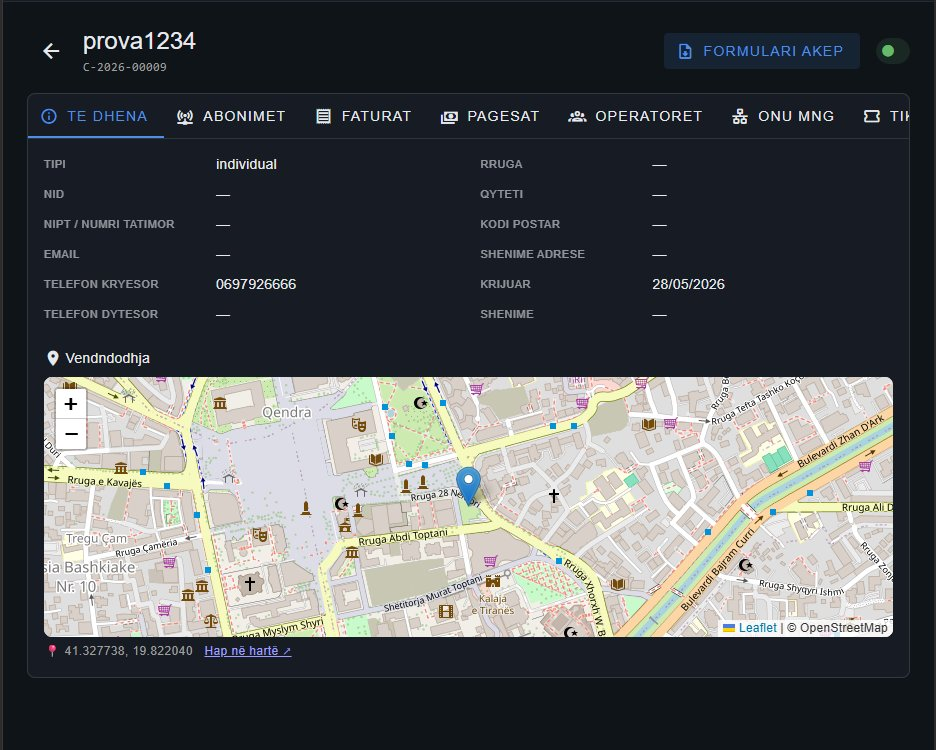
Task: Click the church cross icon east of marker
Action: point(554,495)
